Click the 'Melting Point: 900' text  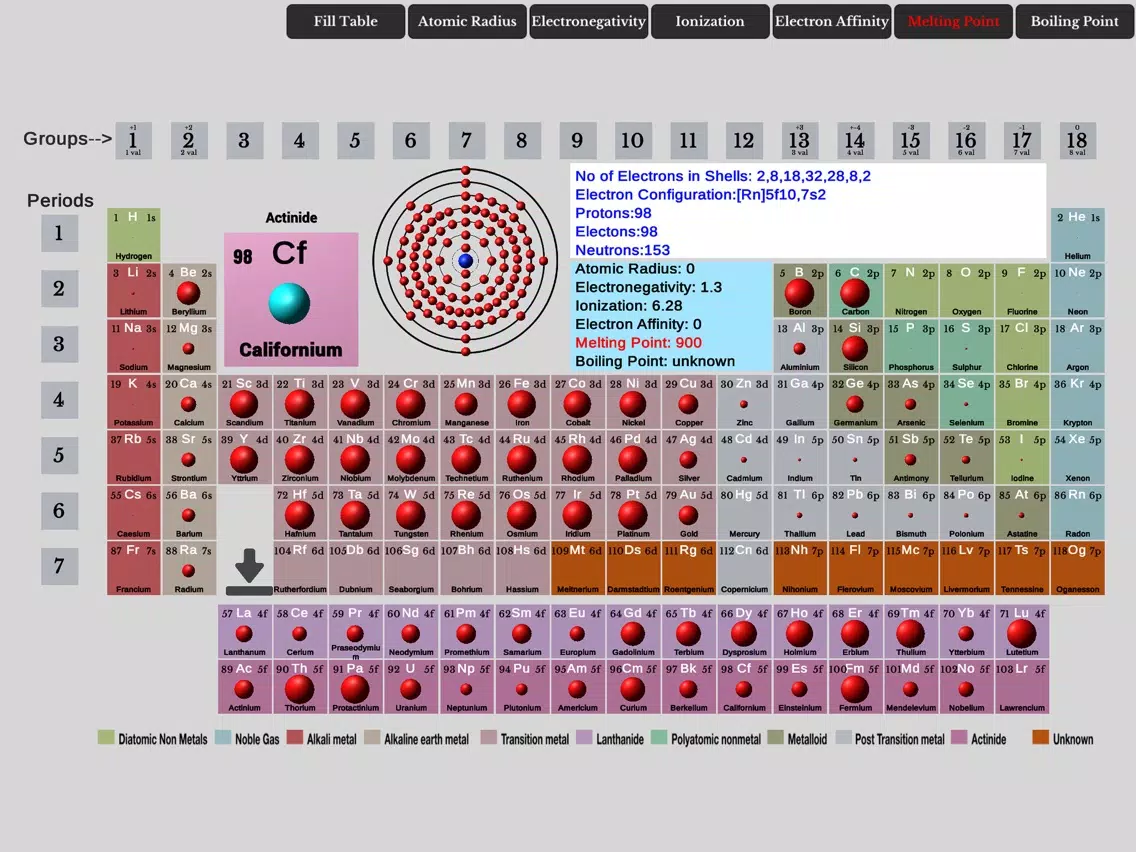(638, 343)
